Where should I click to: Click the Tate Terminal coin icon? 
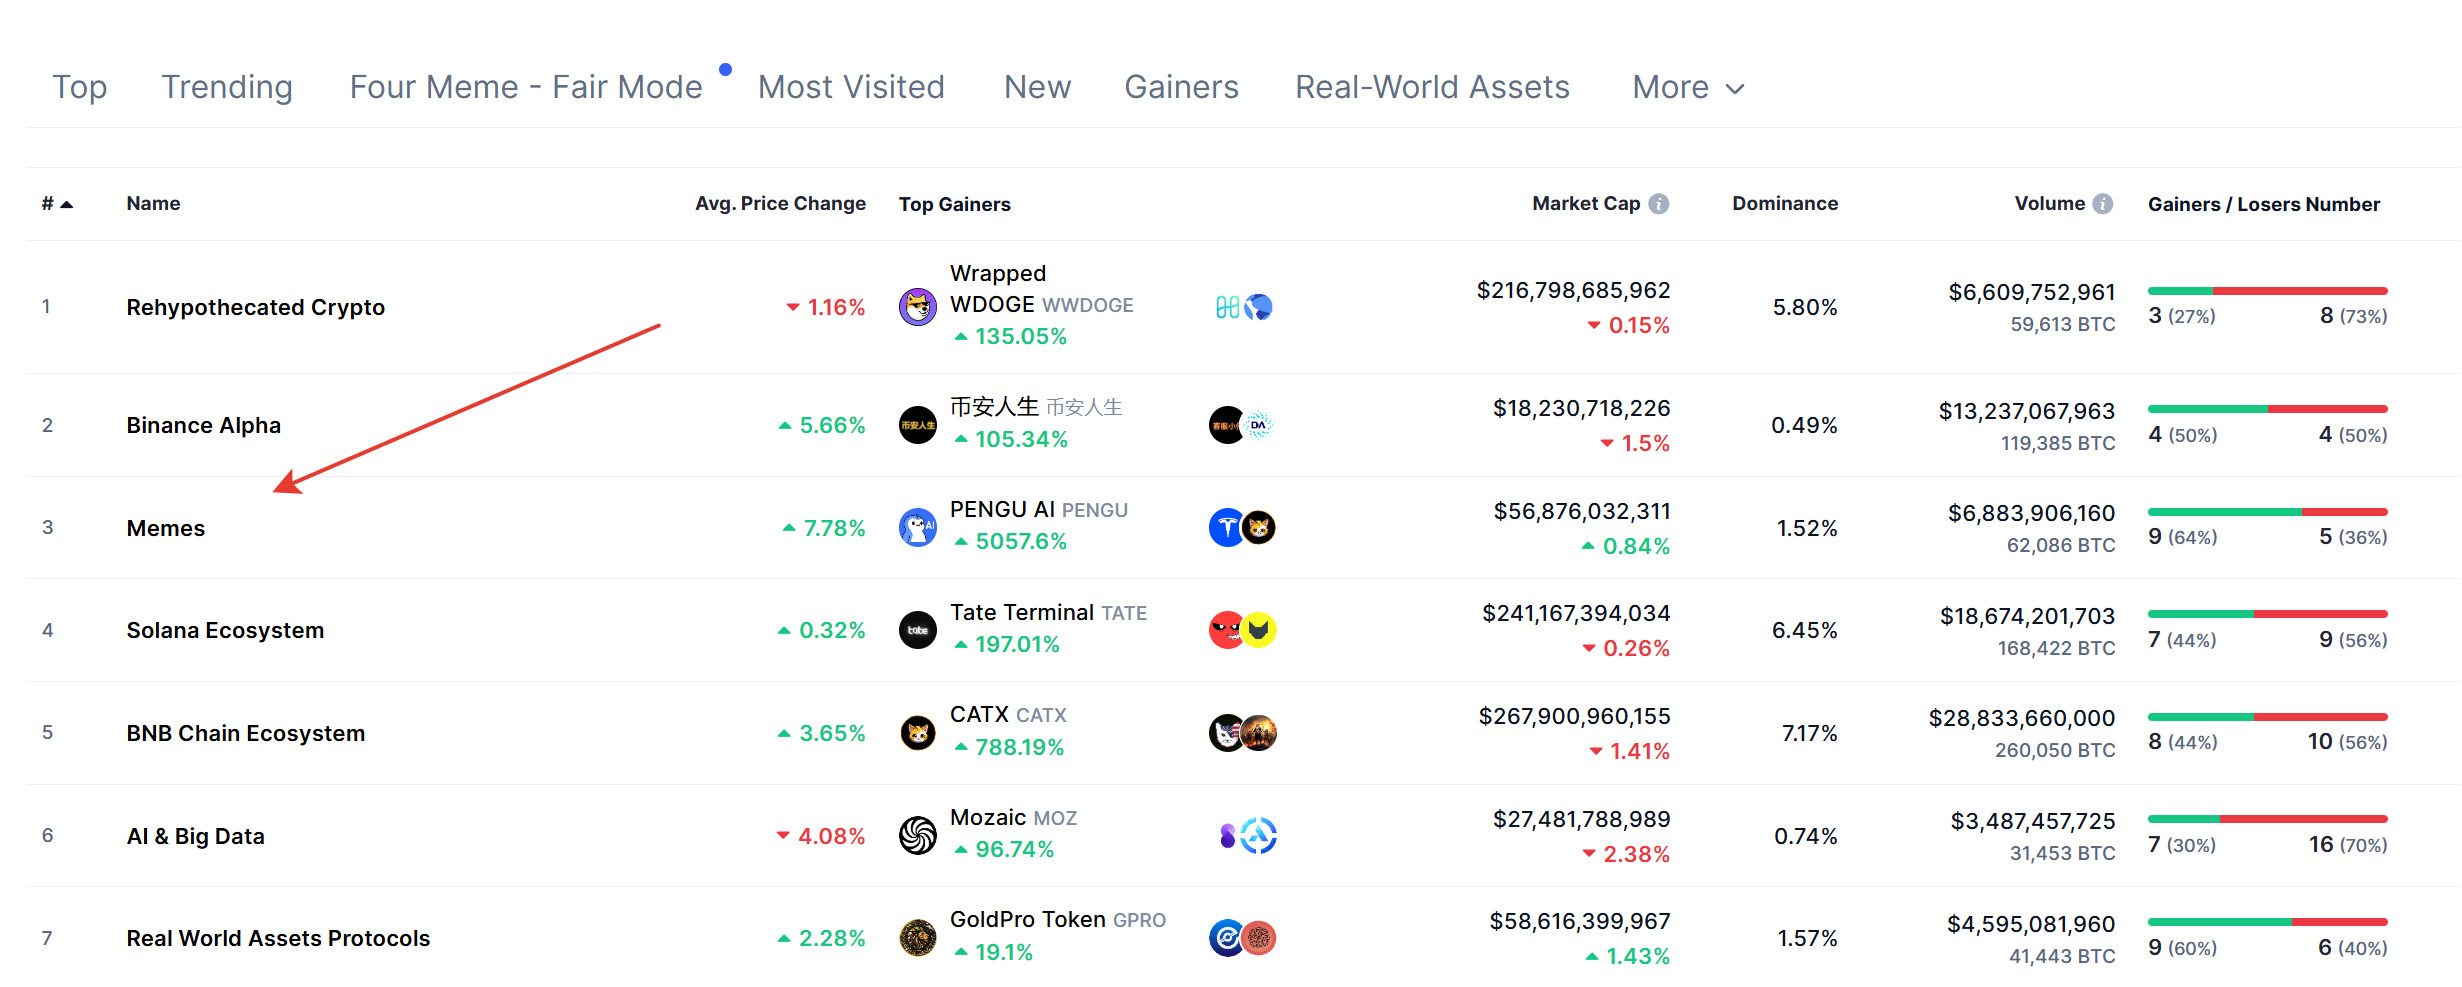917,630
